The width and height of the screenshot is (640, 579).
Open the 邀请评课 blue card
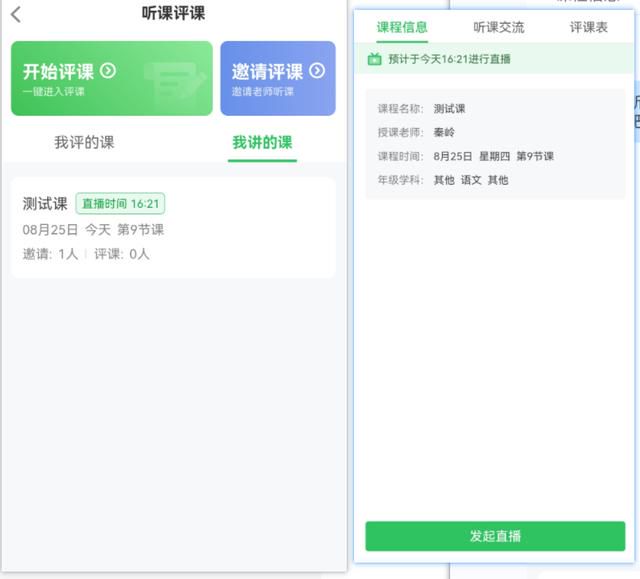coord(278,78)
